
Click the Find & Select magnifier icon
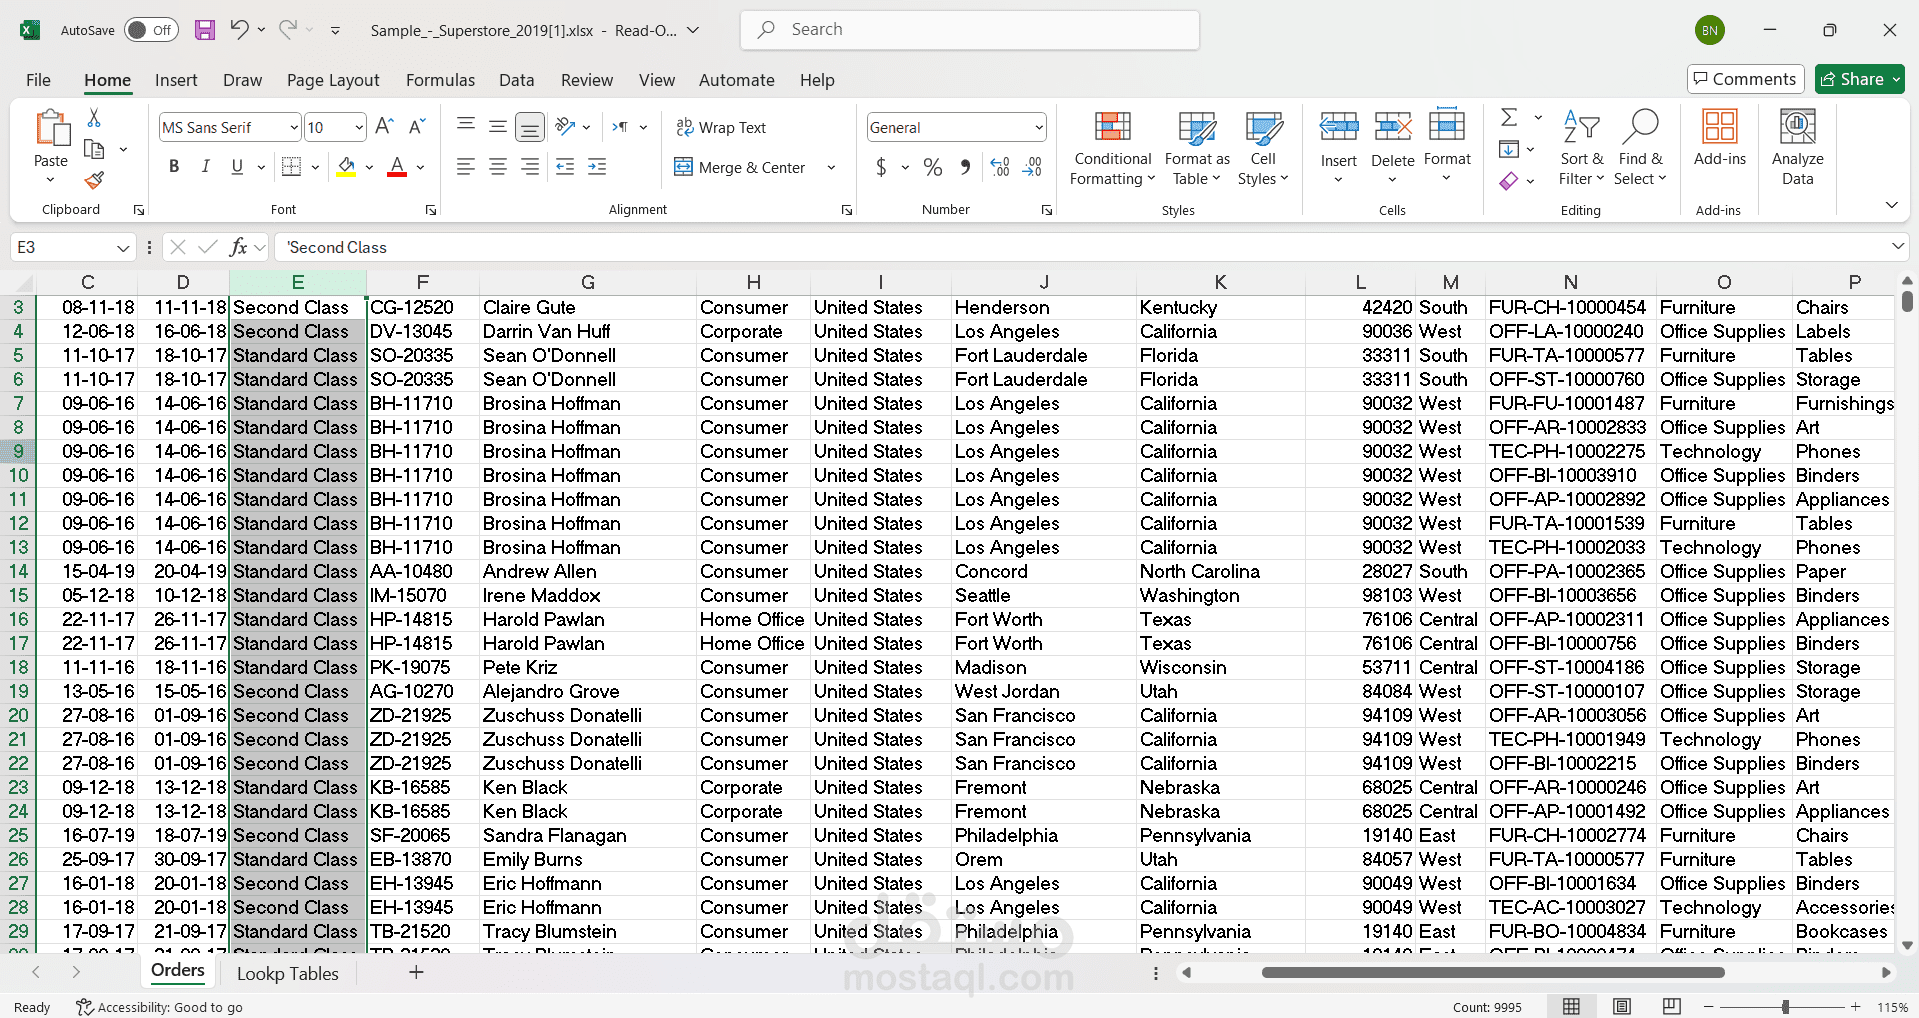pos(1640,127)
